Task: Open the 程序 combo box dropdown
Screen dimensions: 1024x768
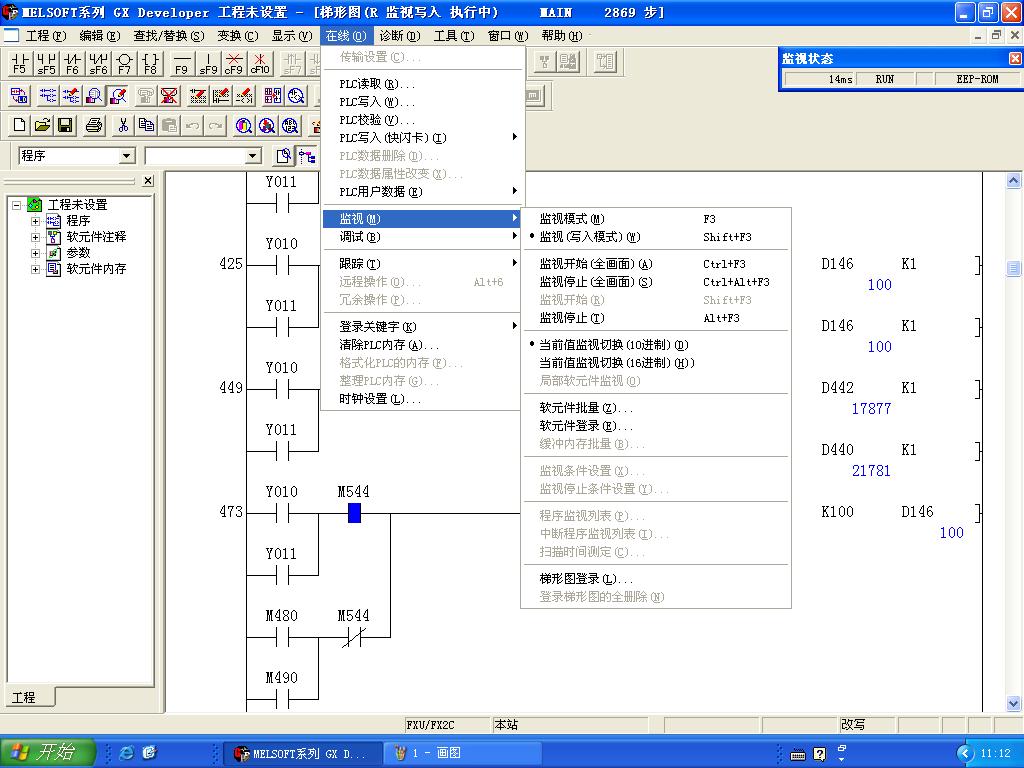Action: pos(127,156)
